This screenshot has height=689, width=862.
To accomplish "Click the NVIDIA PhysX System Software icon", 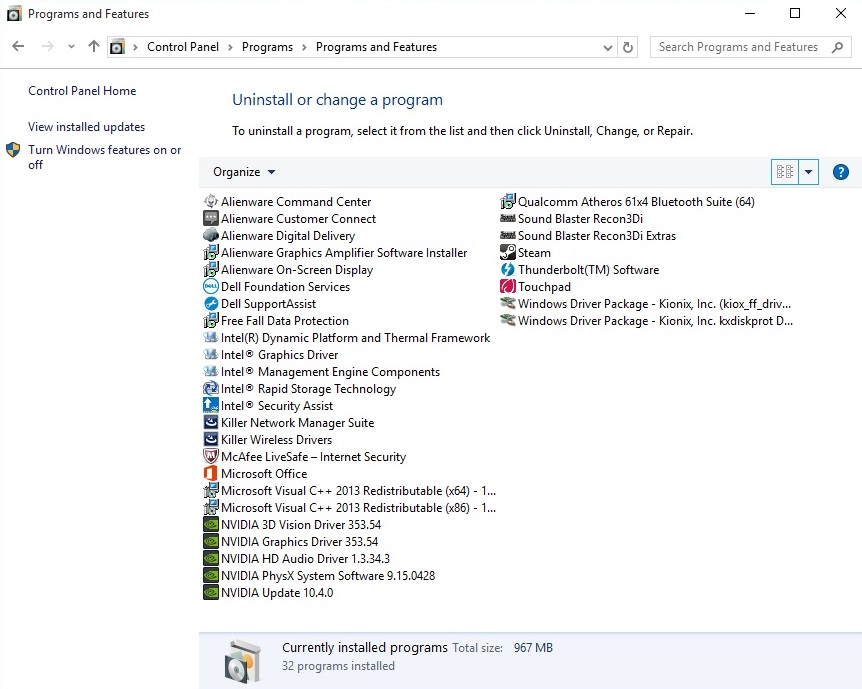I will [x=211, y=576].
